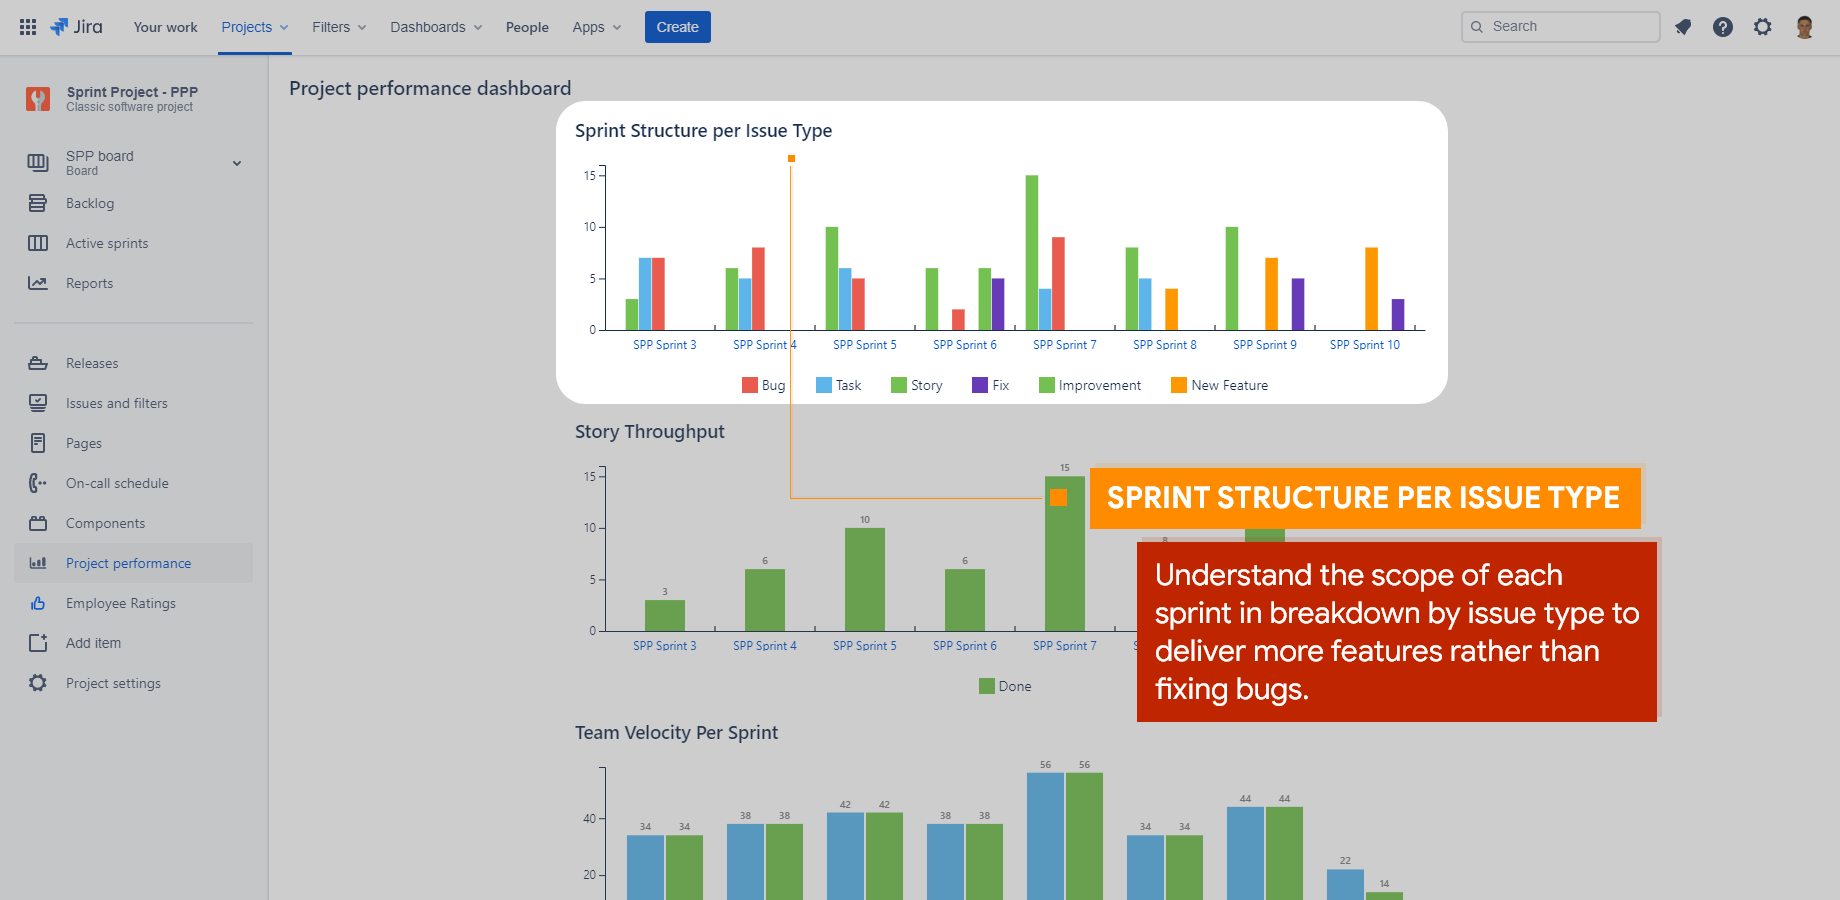This screenshot has height=900, width=1840.
Task: Open Backlog in the sidebar
Action: click(90, 203)
